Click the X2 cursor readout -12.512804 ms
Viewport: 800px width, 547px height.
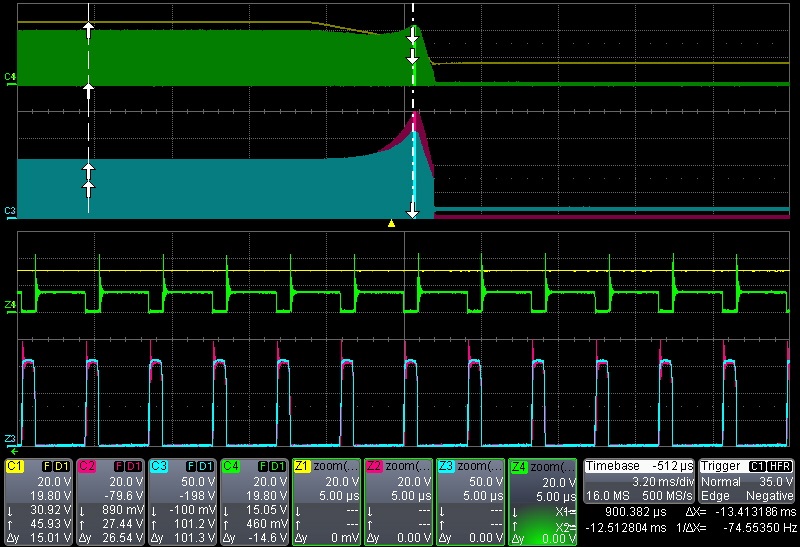(x=626, y=528)
